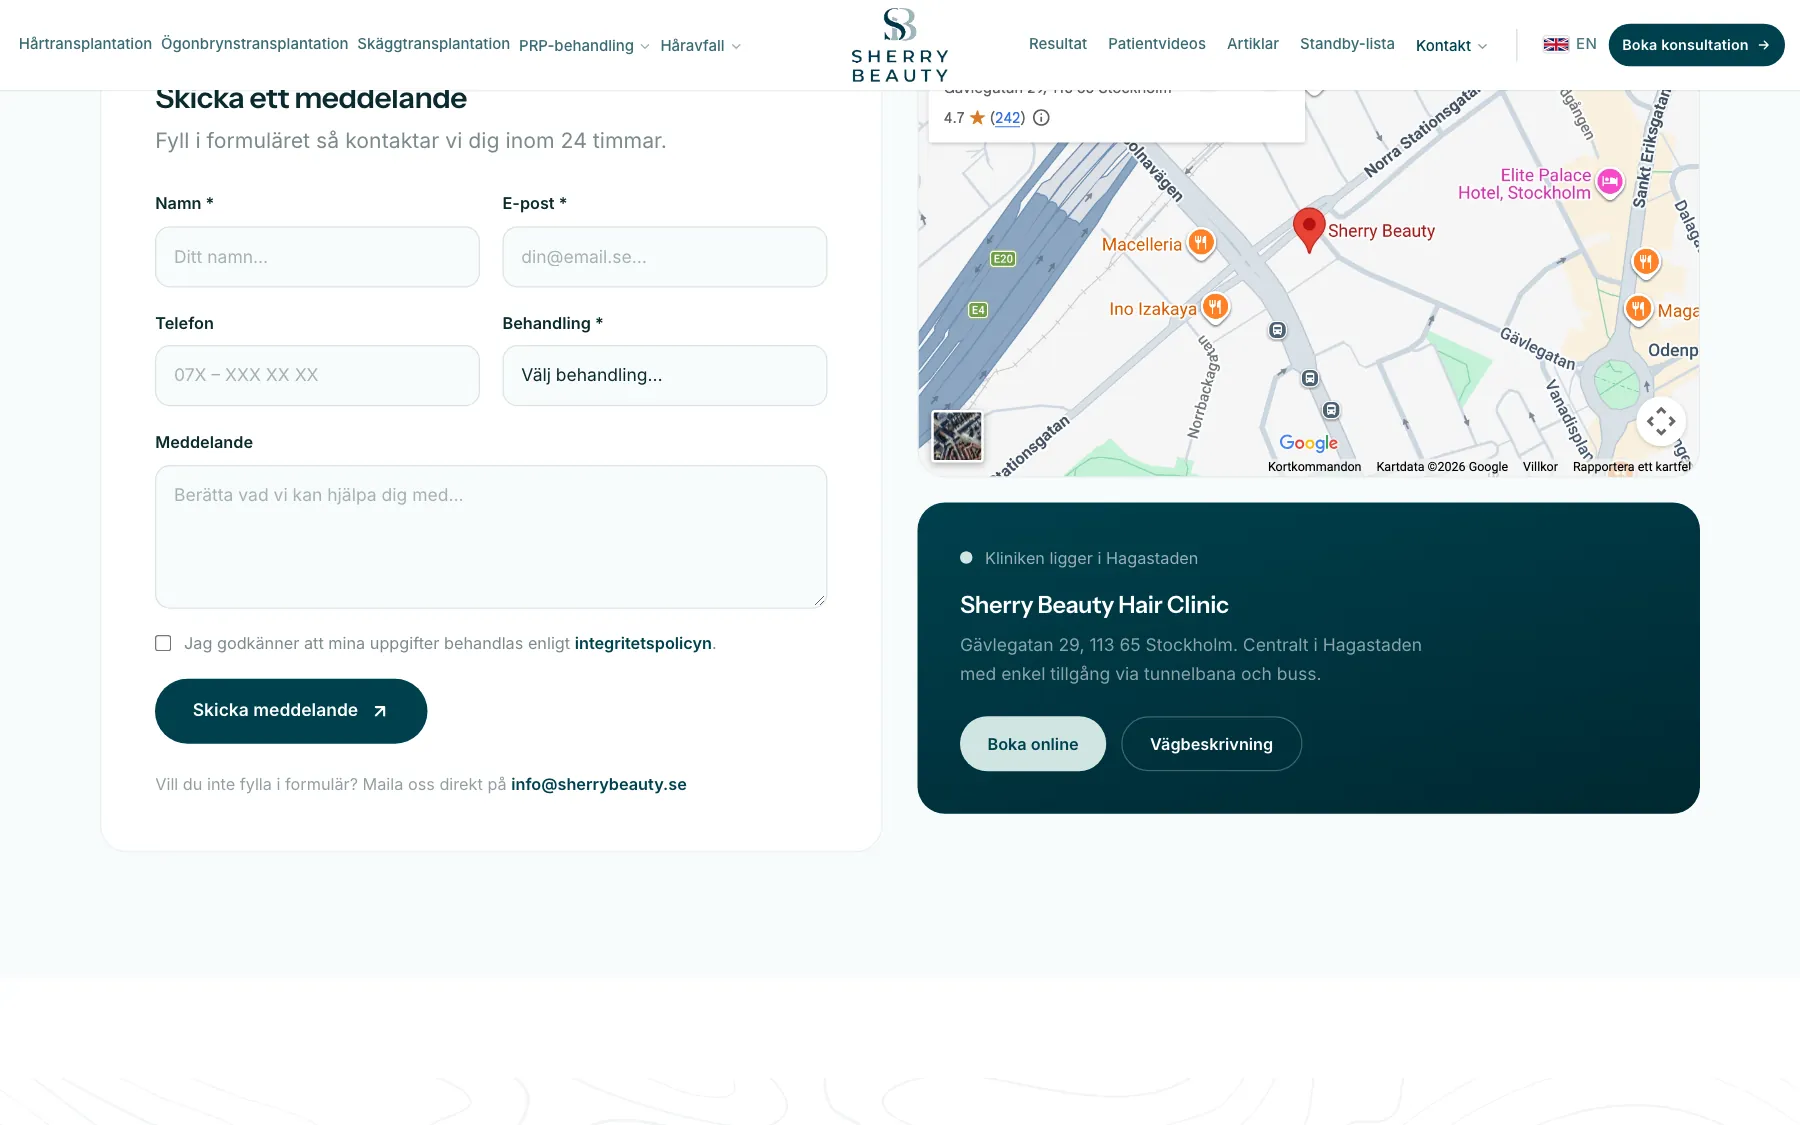Screen dimensions: 1800x1125
Task: Go to Artiklar page
Action: (x=1252, y=44)
